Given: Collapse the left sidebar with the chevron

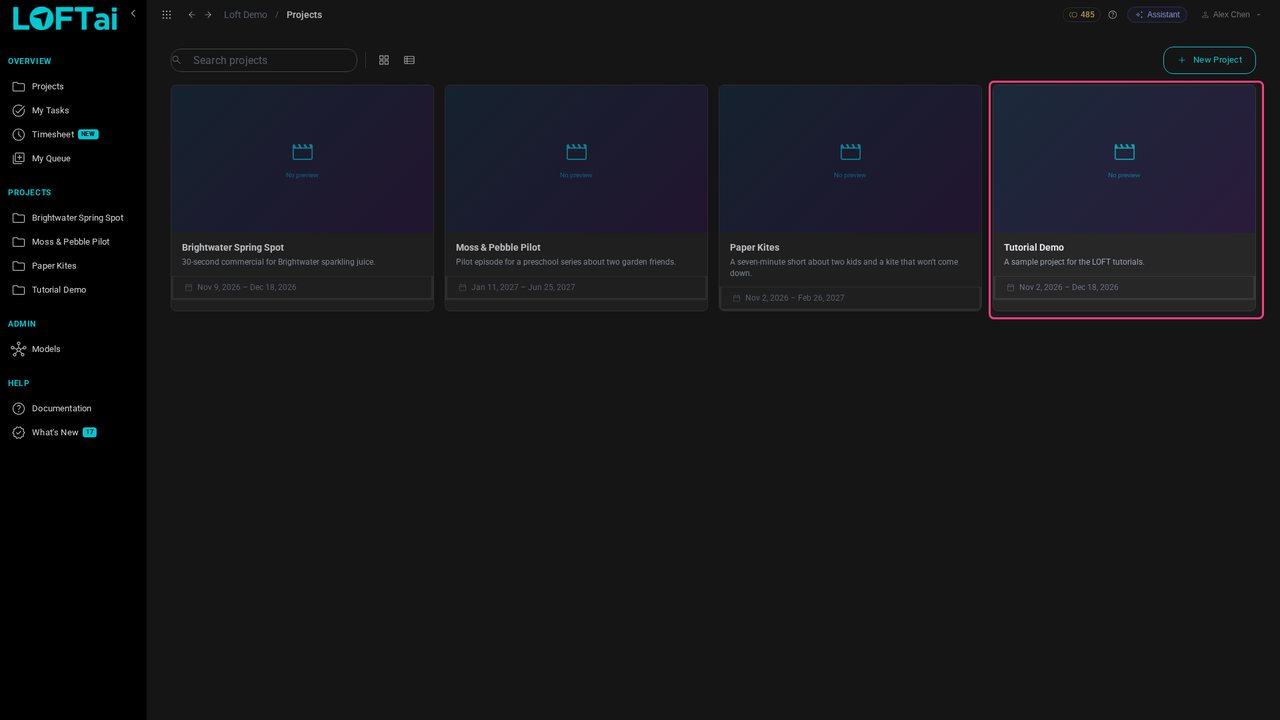Looking at the screenshot, I should coord(133,14).
